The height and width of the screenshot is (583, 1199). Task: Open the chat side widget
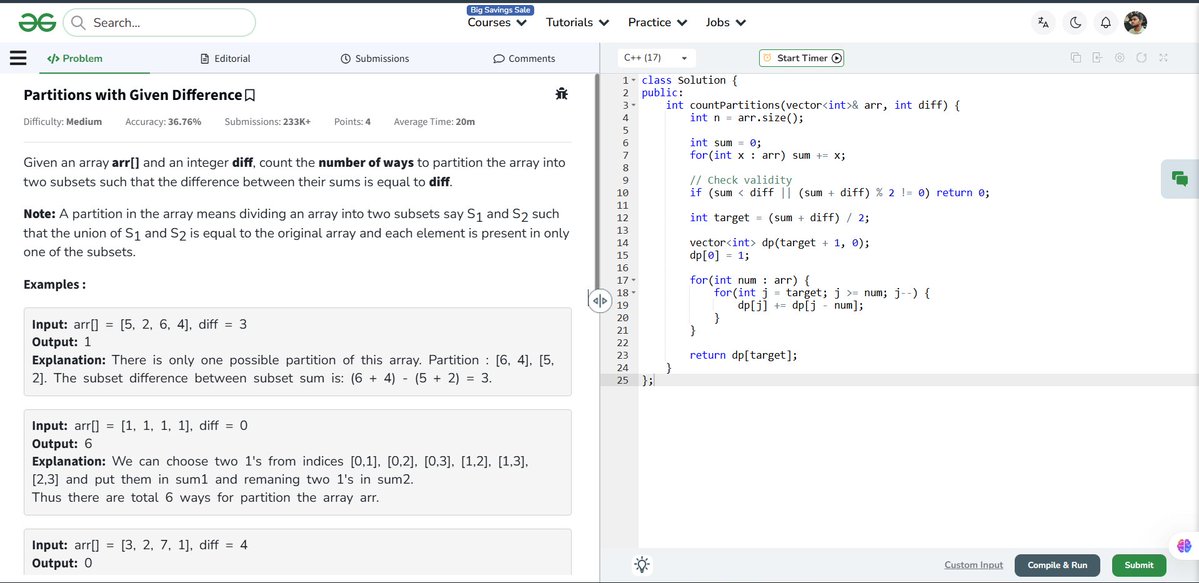pos(1180,179)
